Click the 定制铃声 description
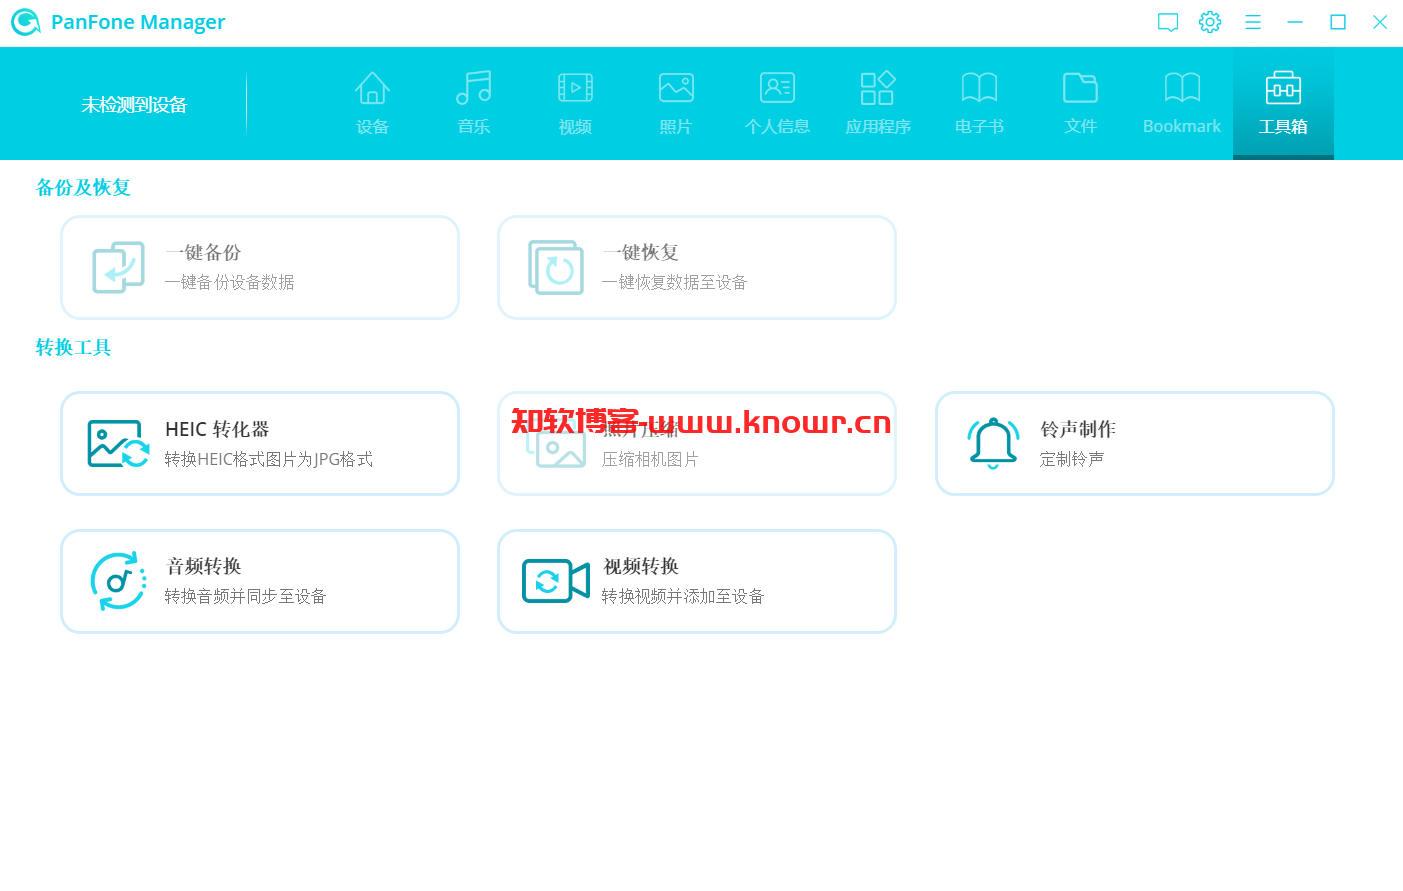1403x891 pixels. (1072, 459)
